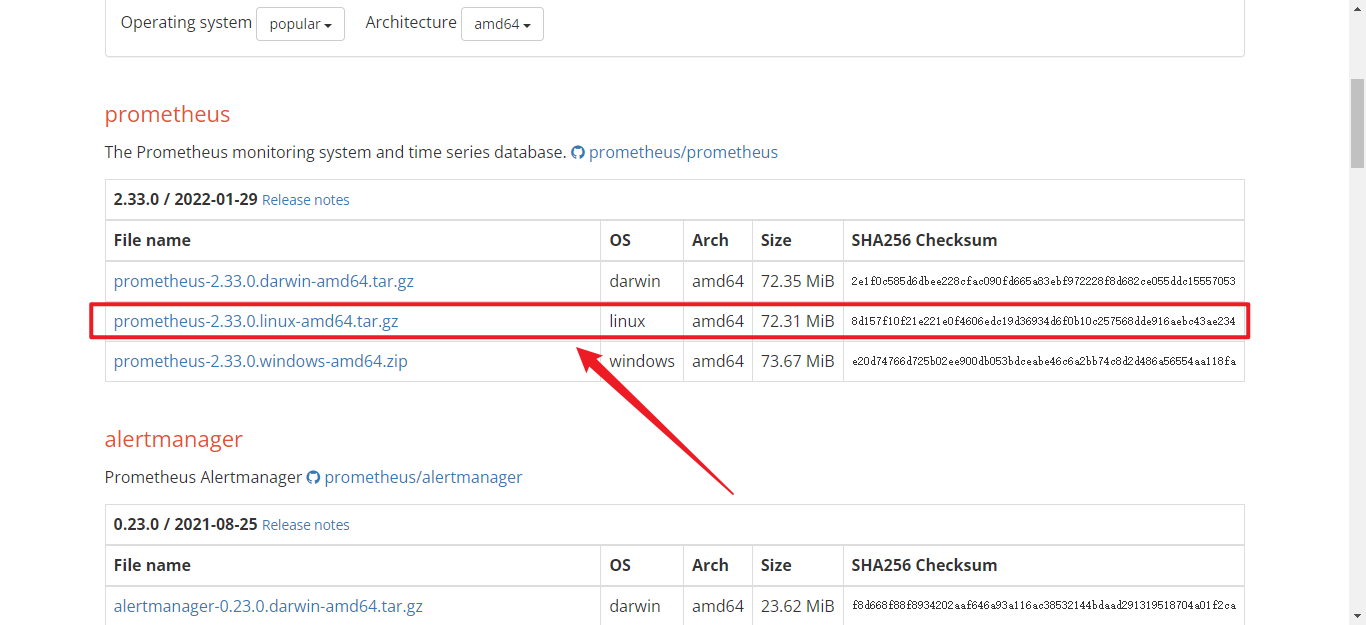Select the linux row SHA256 checksum starting 8d157f10

1043,322
